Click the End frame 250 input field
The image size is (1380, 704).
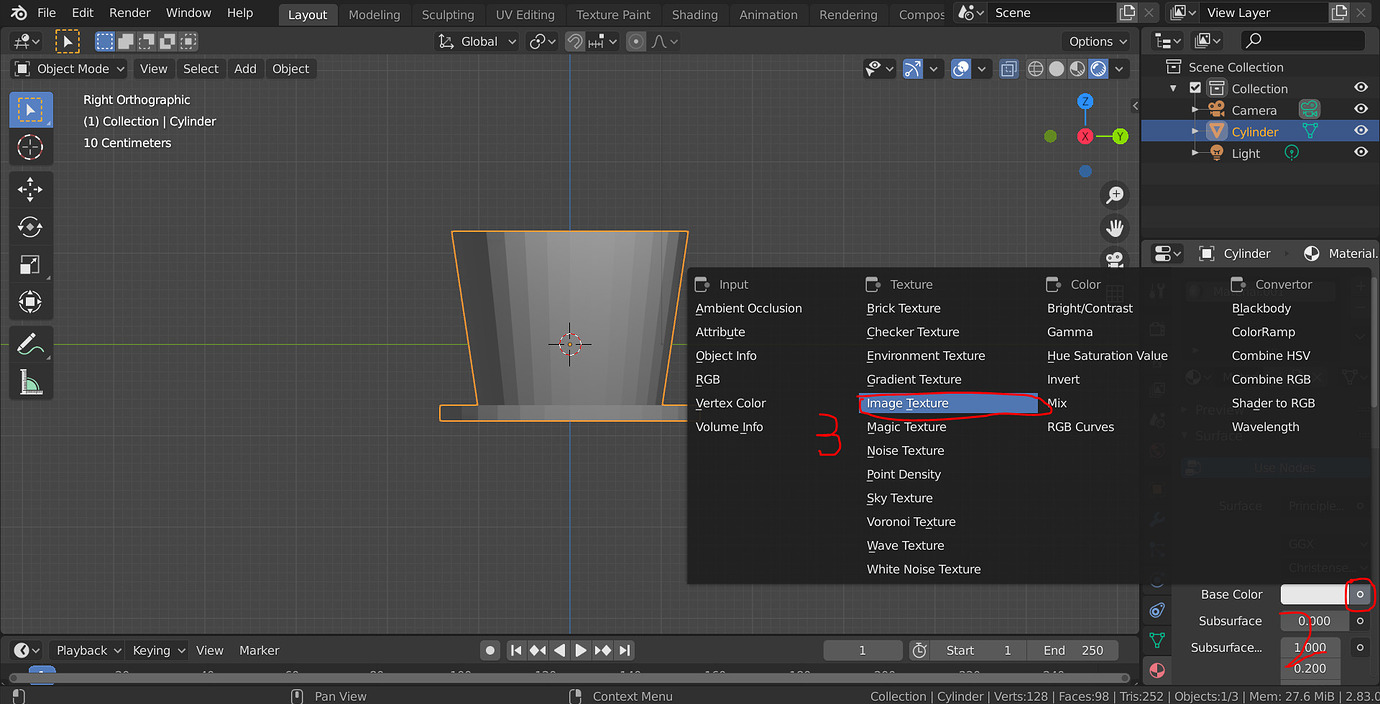(x=1072, y=650)
